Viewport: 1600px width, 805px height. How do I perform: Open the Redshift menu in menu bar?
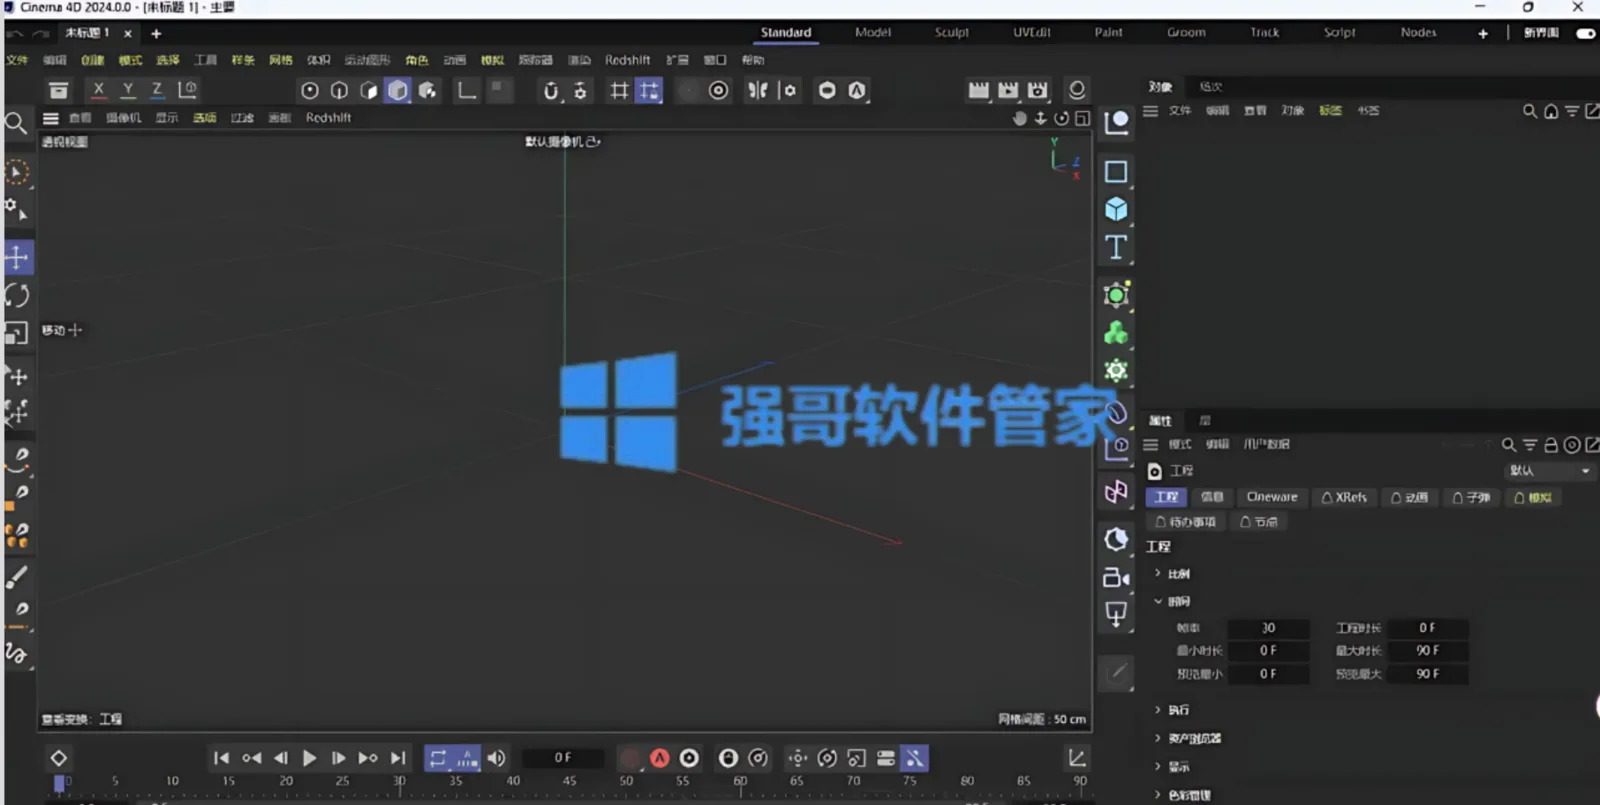point(627,60)
